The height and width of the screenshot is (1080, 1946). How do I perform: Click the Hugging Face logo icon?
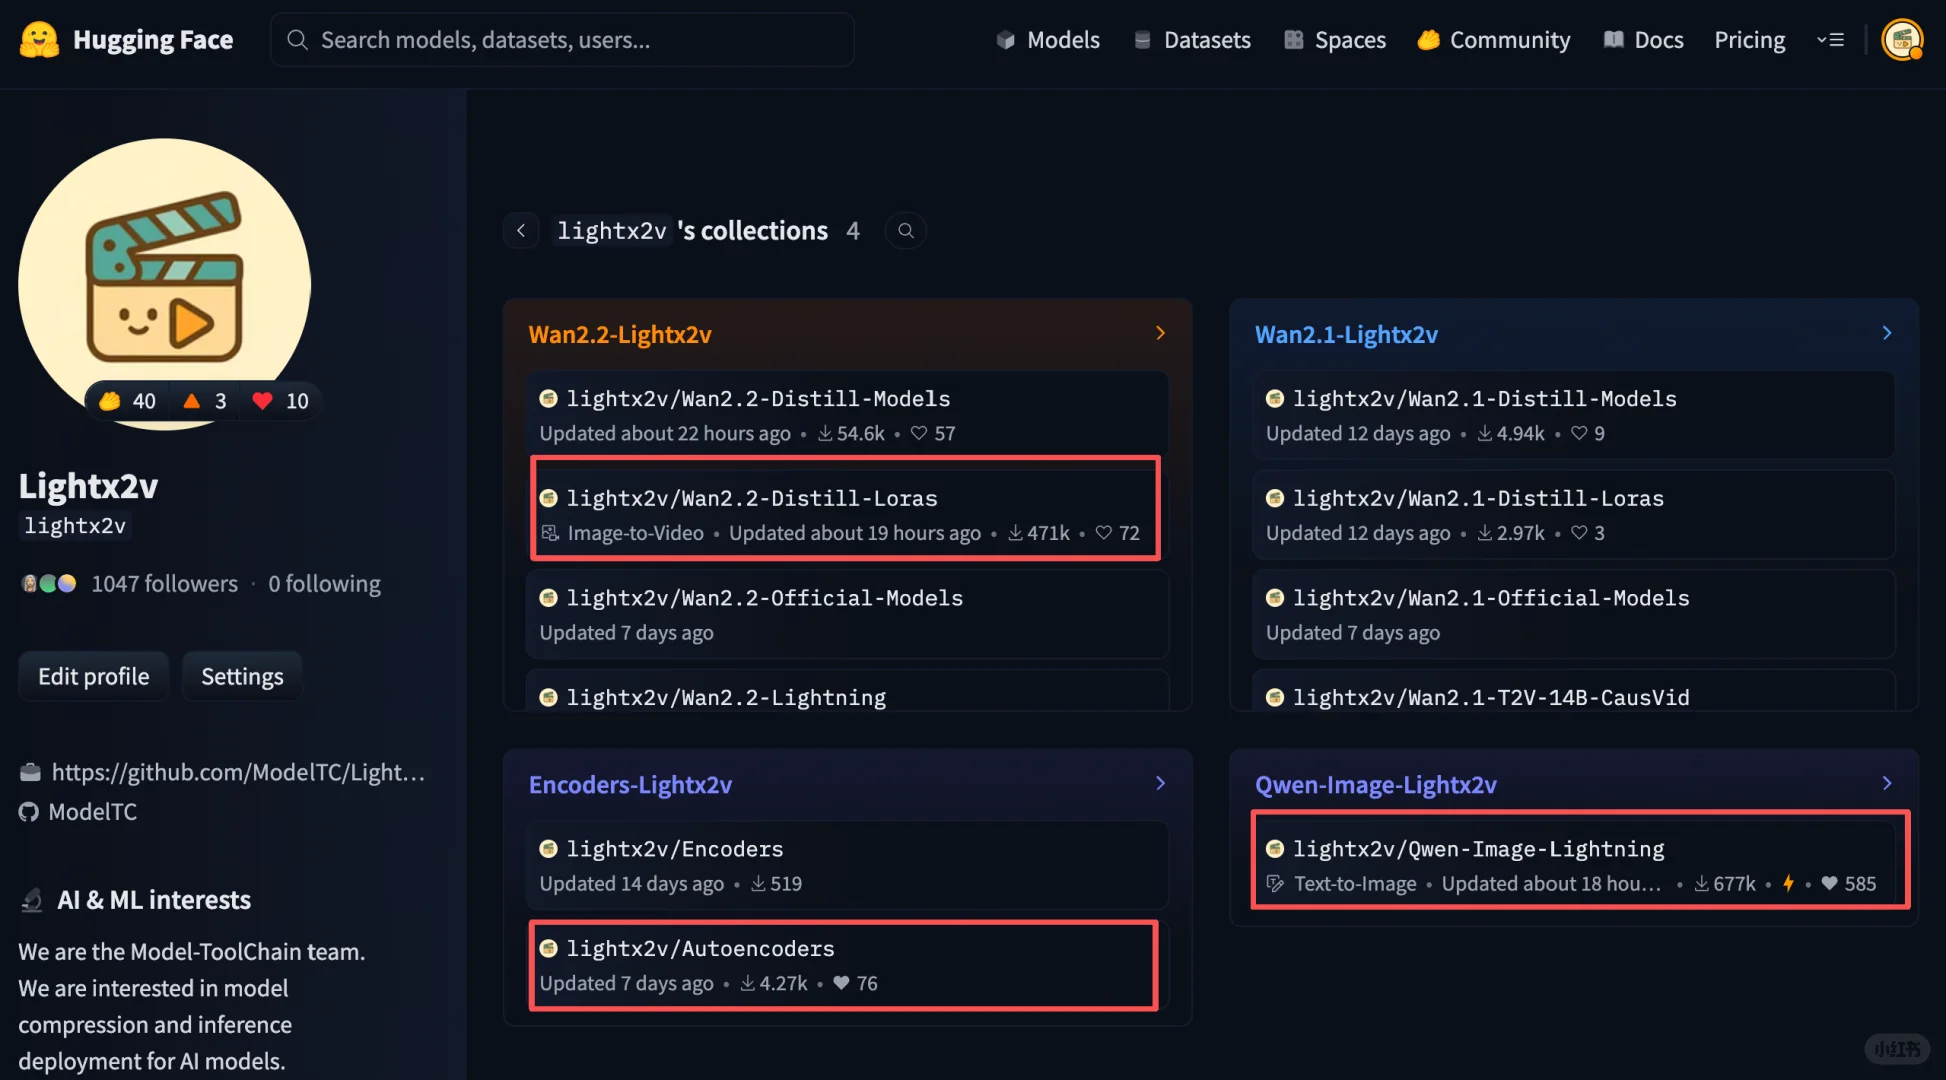[40, 40]
